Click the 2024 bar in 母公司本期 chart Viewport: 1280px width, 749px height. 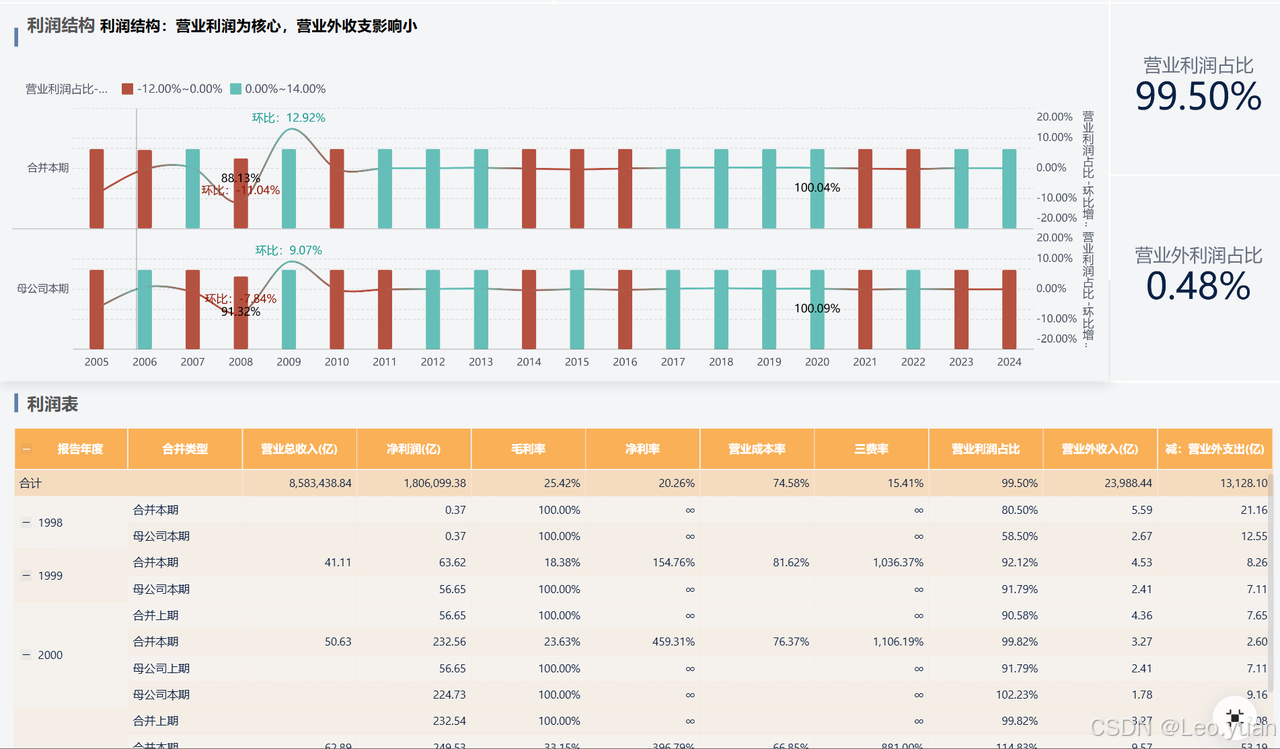(1009, 309)
